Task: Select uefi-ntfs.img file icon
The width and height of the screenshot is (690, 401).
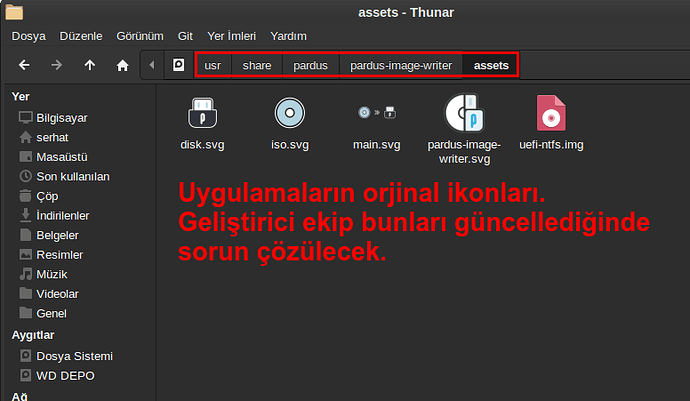Action: tap(551, 113)
